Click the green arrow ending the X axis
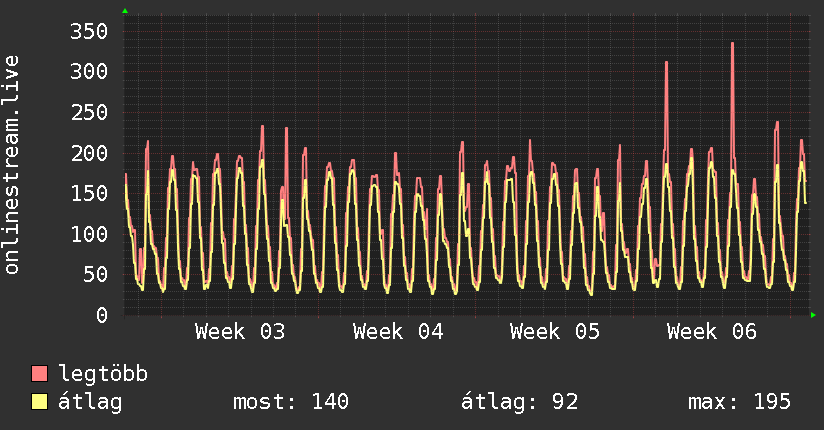The width and height of the screenshot is (824, 430). (814, 315)
